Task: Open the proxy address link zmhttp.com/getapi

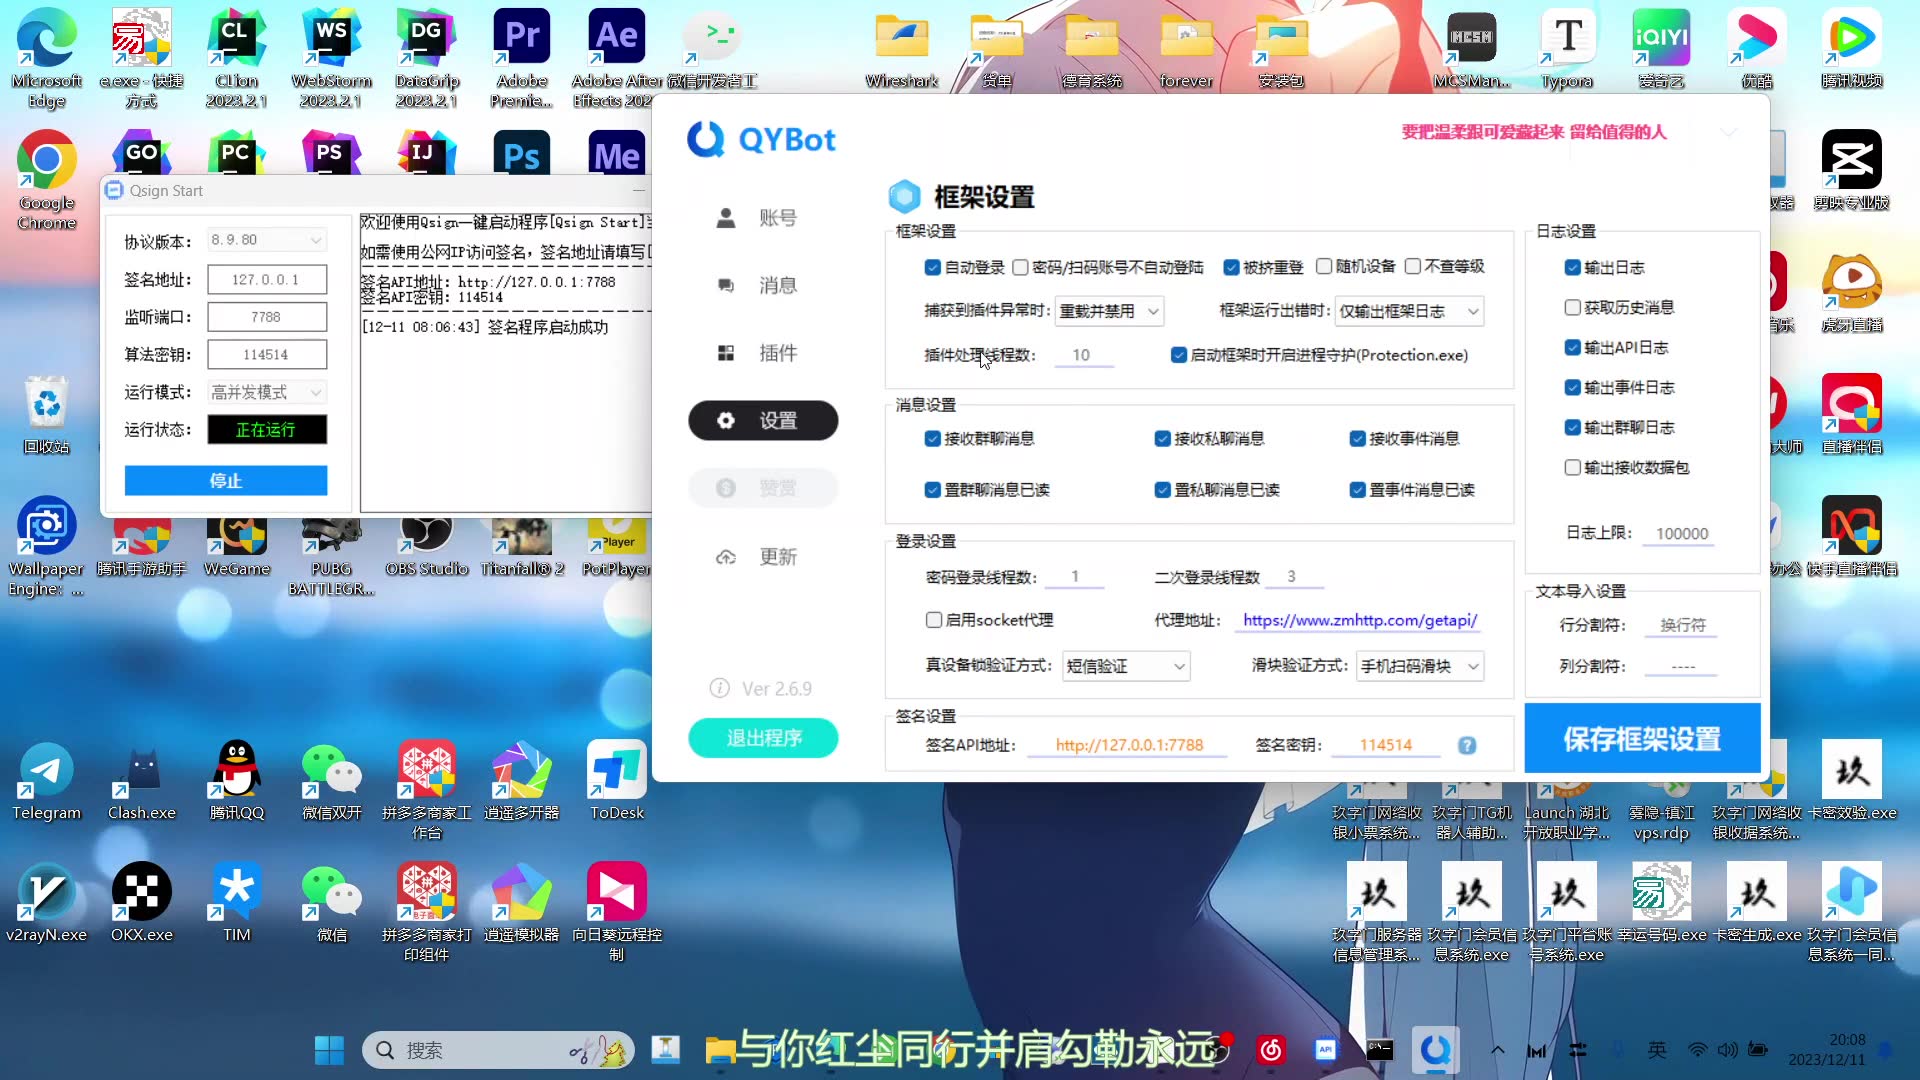Action: point(1360,620)
